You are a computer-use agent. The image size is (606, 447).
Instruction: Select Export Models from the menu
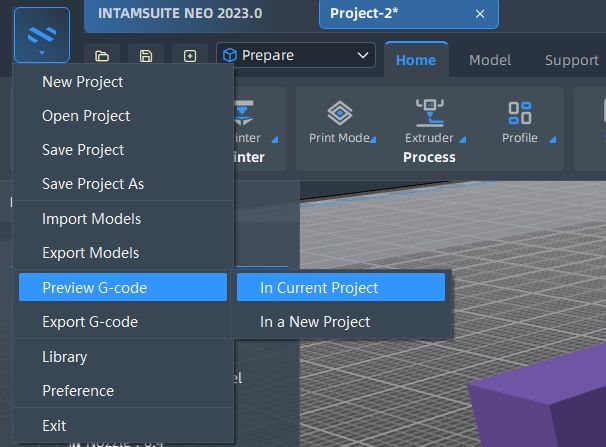pyautogui.click(x=123, y=253)
